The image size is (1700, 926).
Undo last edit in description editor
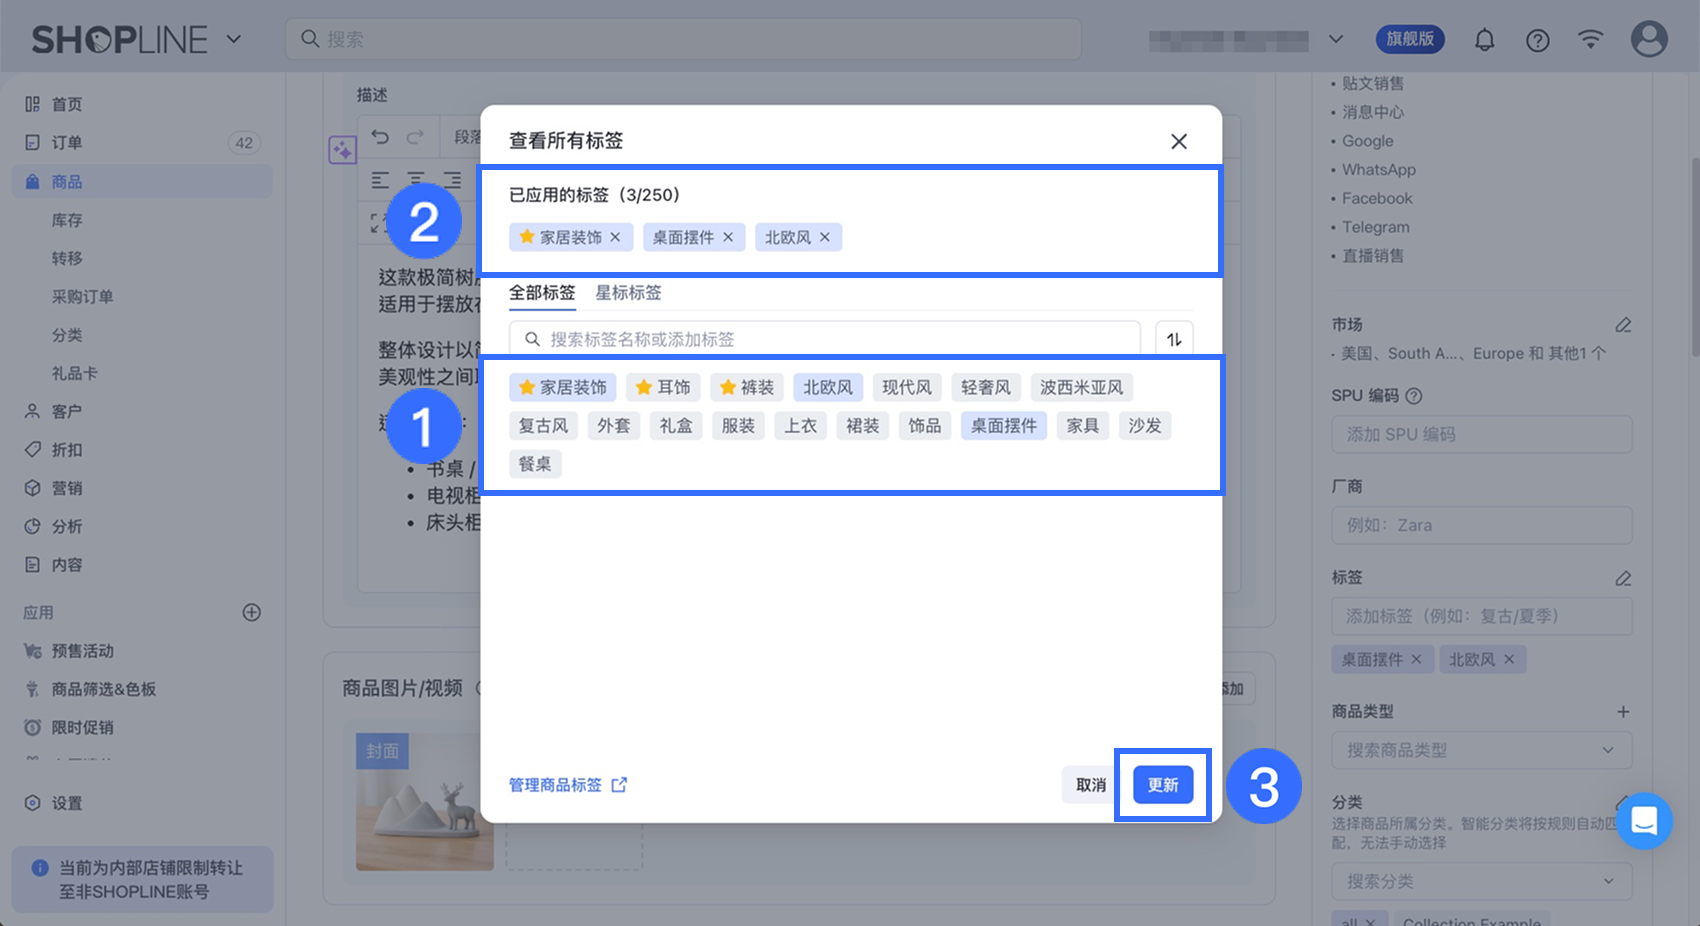[380, 137]
